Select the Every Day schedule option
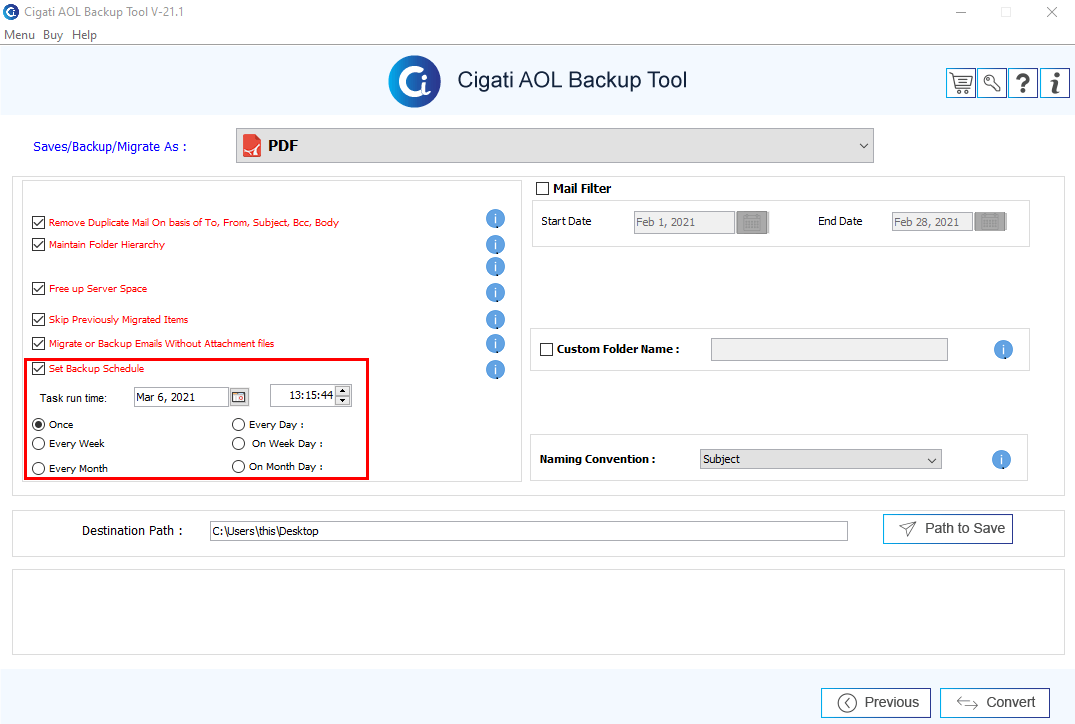 [x=239, y=424]
